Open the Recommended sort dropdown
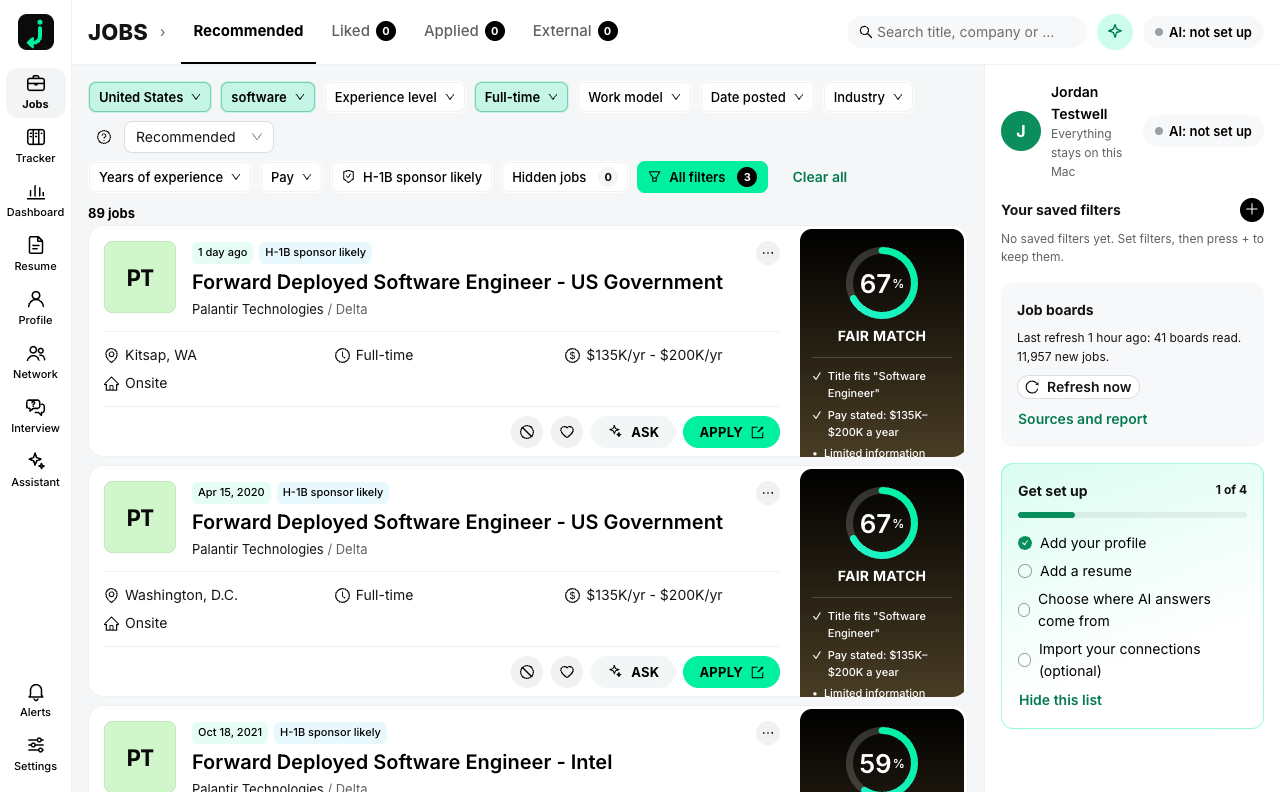Image resolution: width=1280 pixels, height=792 pixels. click(x=199, y=137)
